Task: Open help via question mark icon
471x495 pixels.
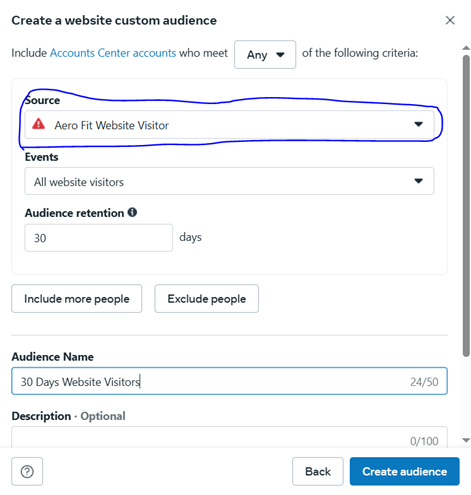Action: (27, 471)
